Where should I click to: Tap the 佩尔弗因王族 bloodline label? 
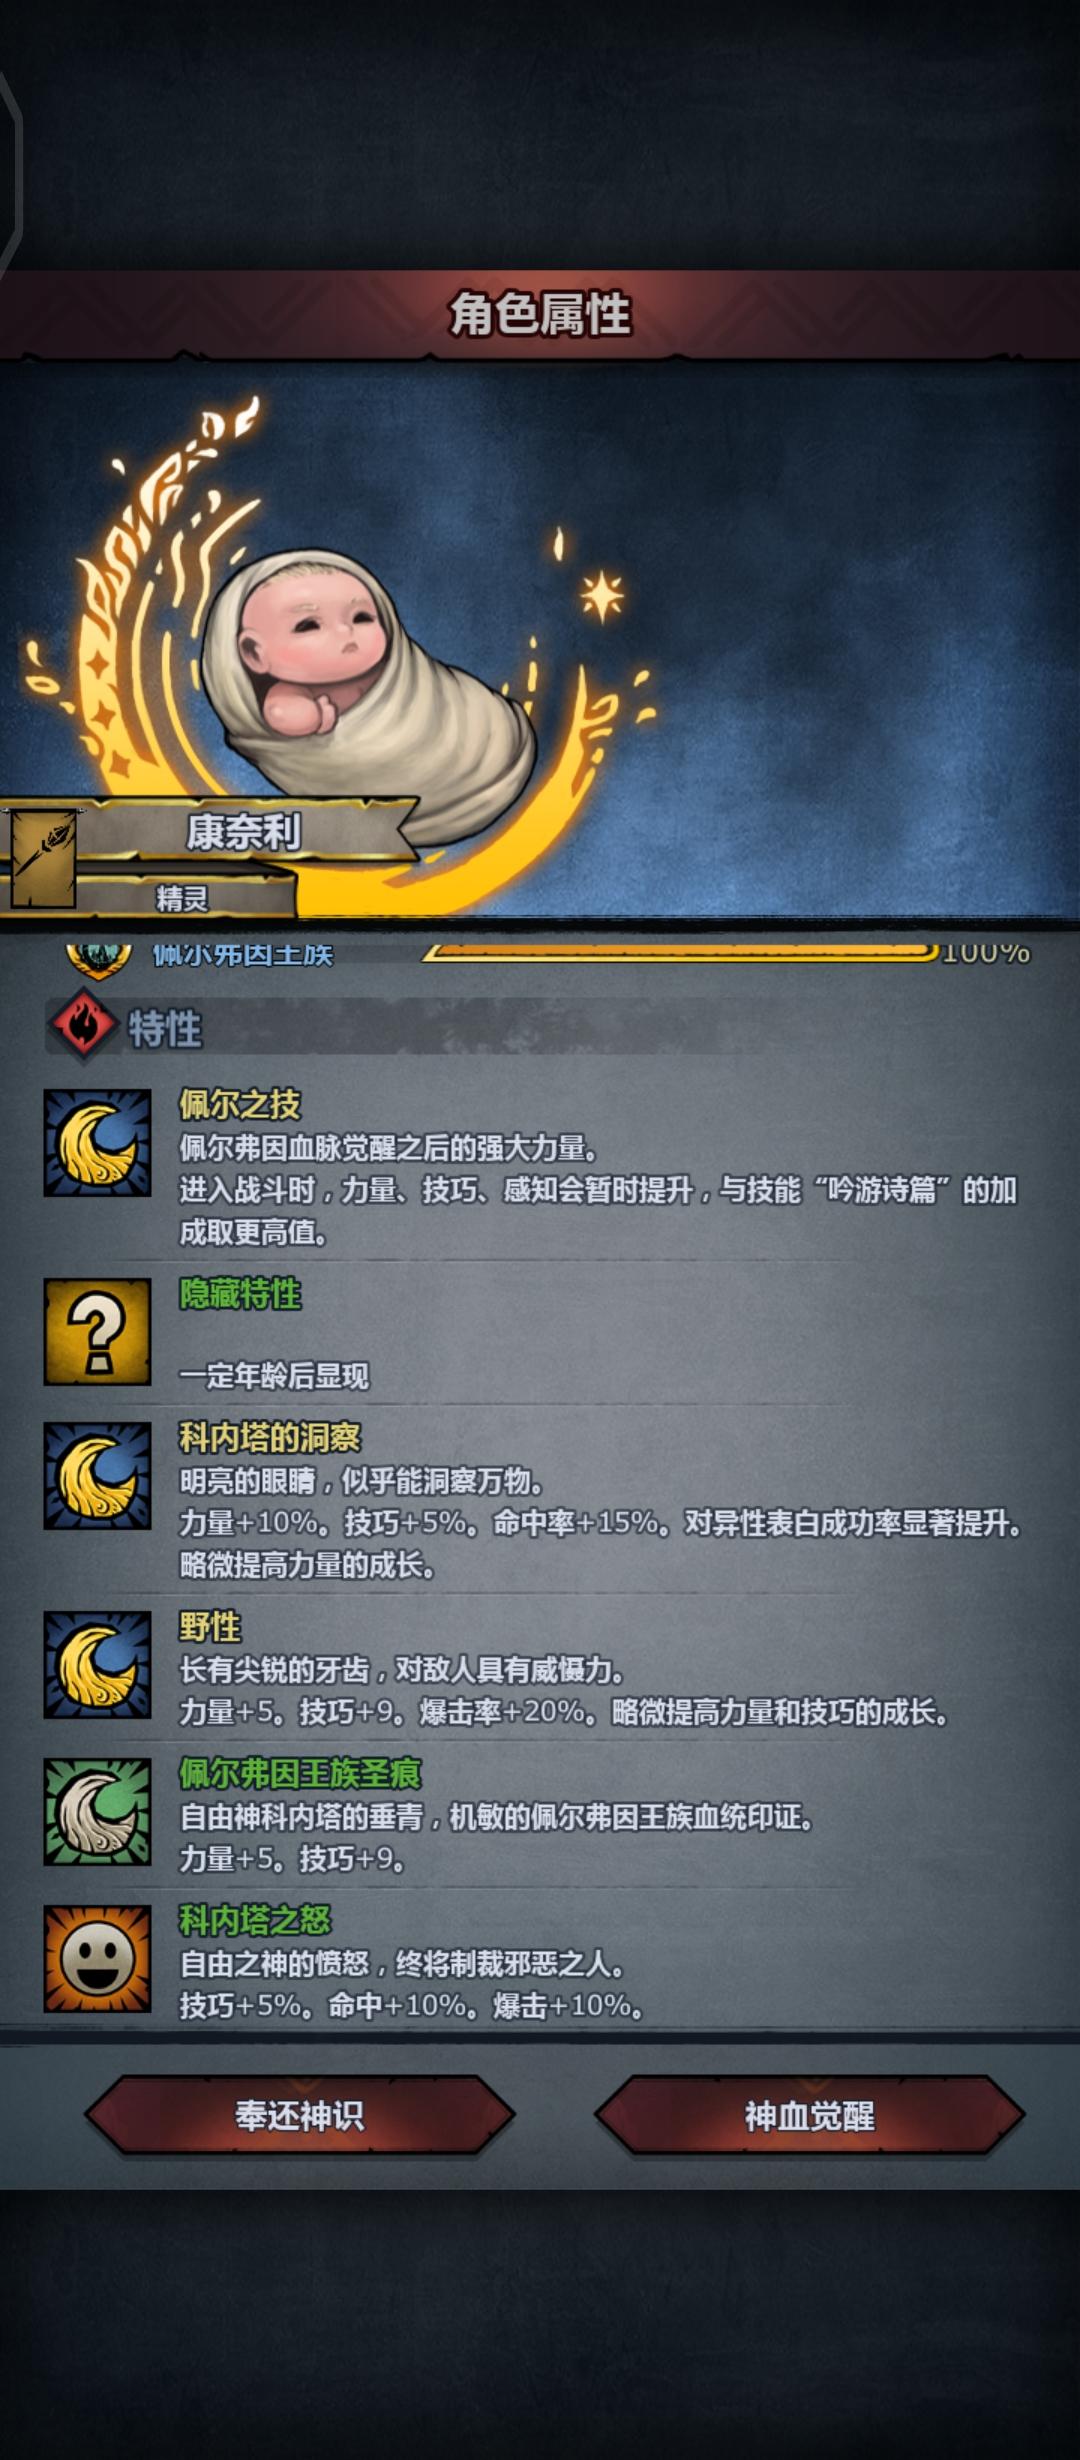pos(242,953)
